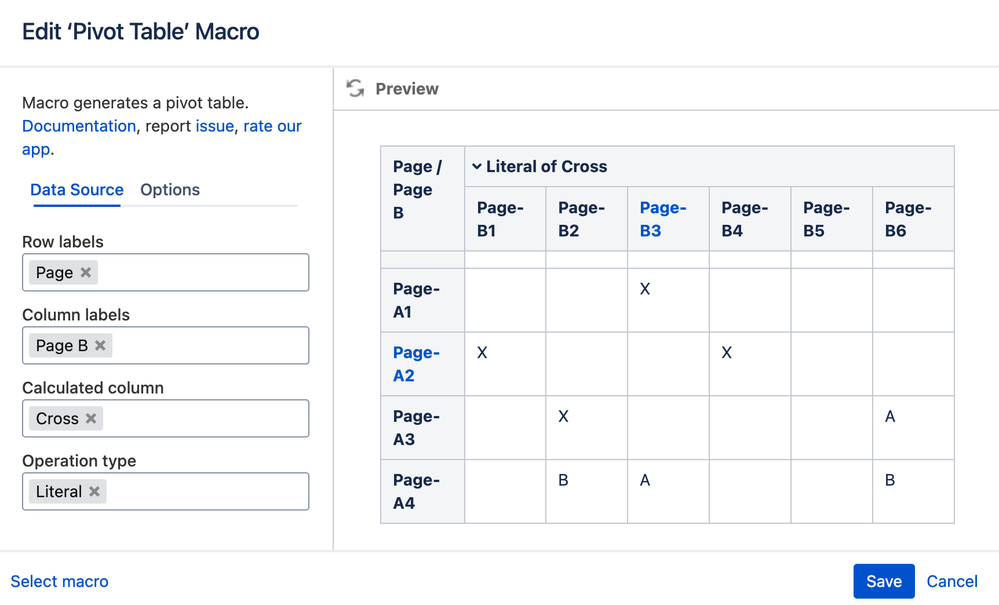This screenshot has height=605, width=999.
Task: Save the pivot table macro
Action: click(883, 581)
